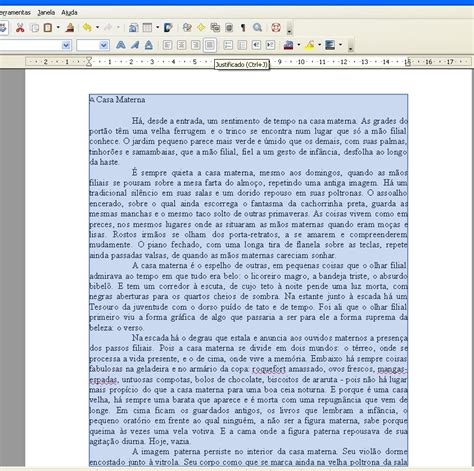This screenshot has width=474, height=471.
Task: Open the Paste options dropdown arrow
Action: [58, 28]
